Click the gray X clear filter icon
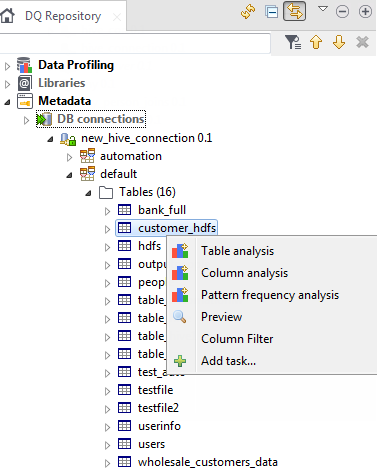 (362, 42)
